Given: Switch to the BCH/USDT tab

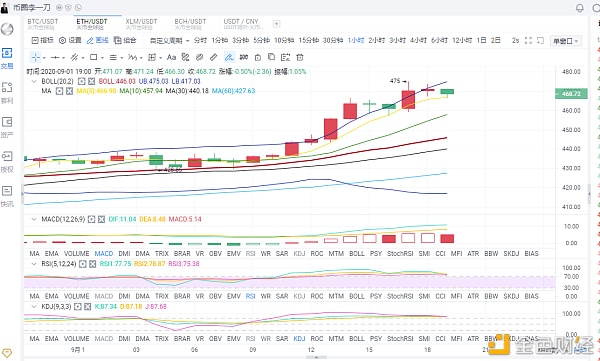Looking at the screenshot, I should (x=190, y=24).
